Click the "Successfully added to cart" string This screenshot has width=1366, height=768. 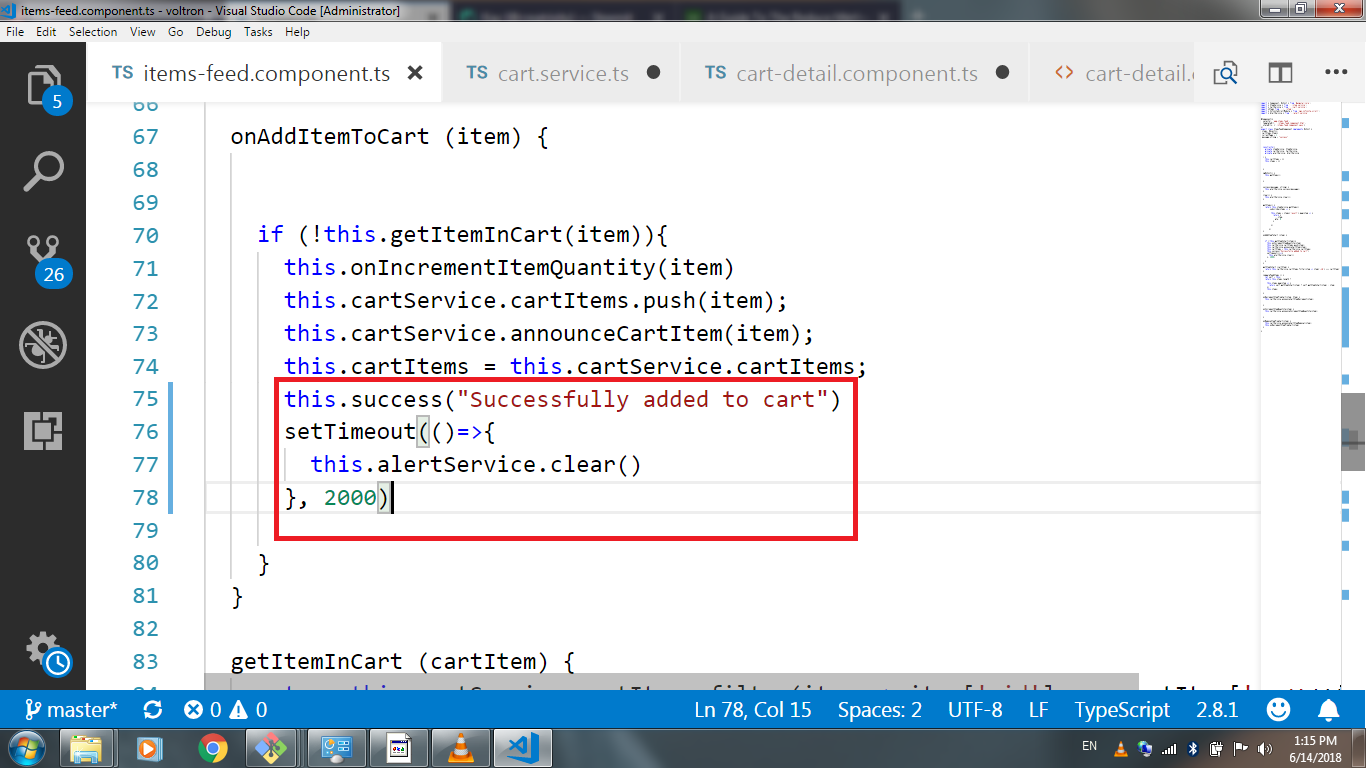(x=642, y=399)
